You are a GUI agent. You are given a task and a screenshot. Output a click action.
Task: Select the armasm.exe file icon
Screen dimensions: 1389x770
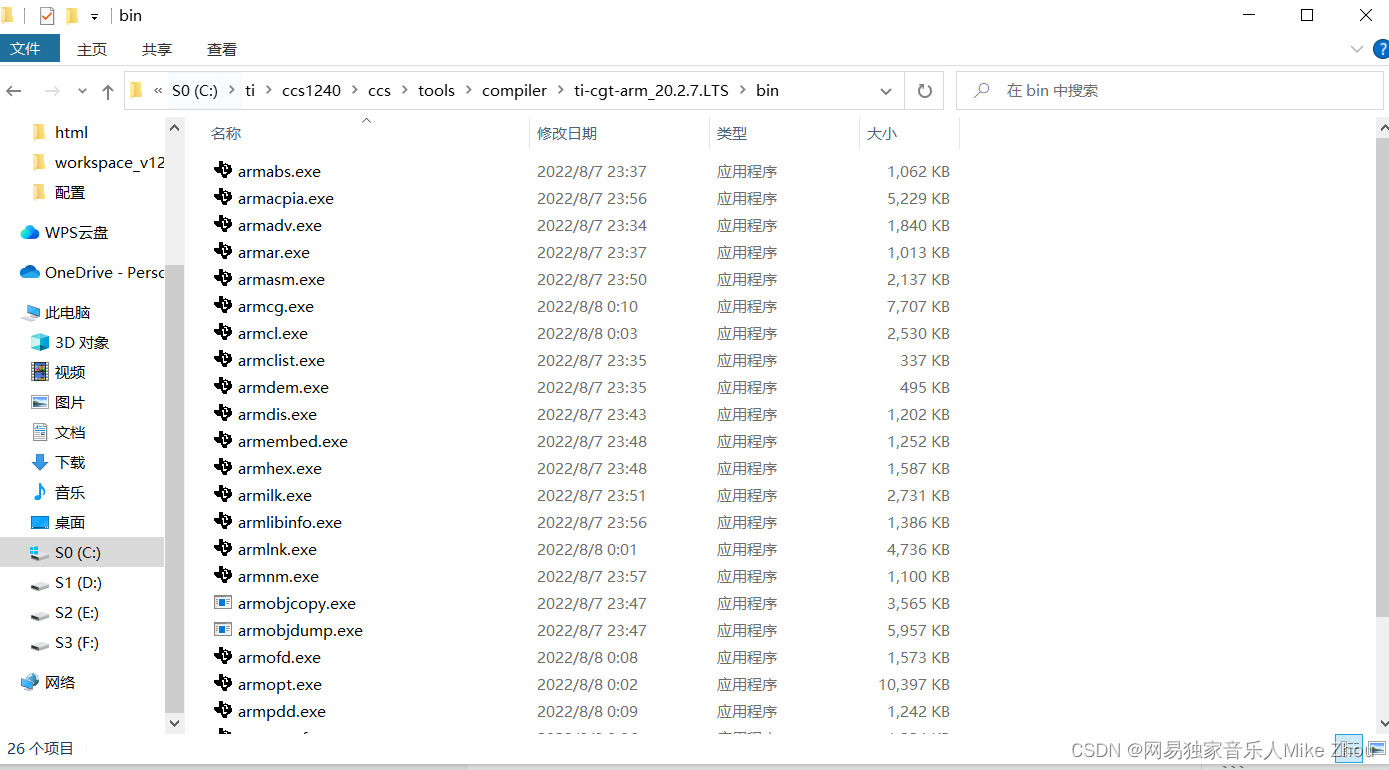tap(223, 279)
